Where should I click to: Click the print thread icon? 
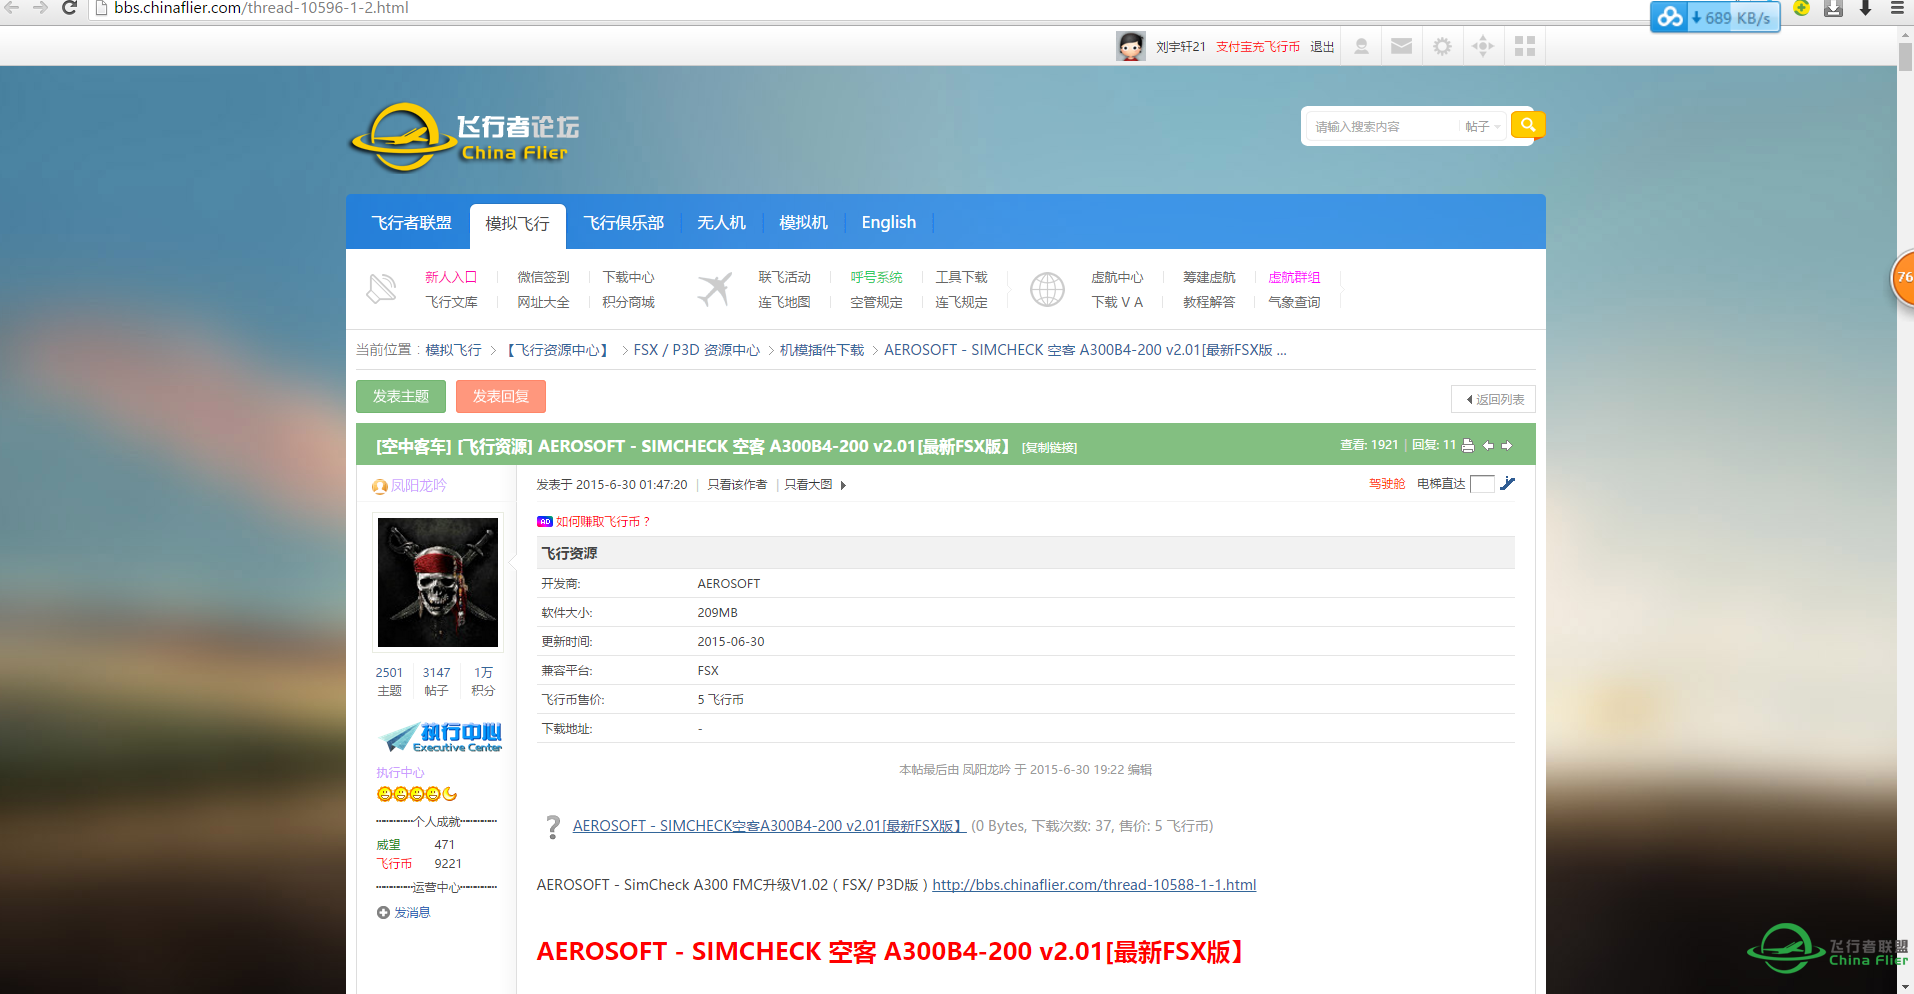coord(1468,446)
